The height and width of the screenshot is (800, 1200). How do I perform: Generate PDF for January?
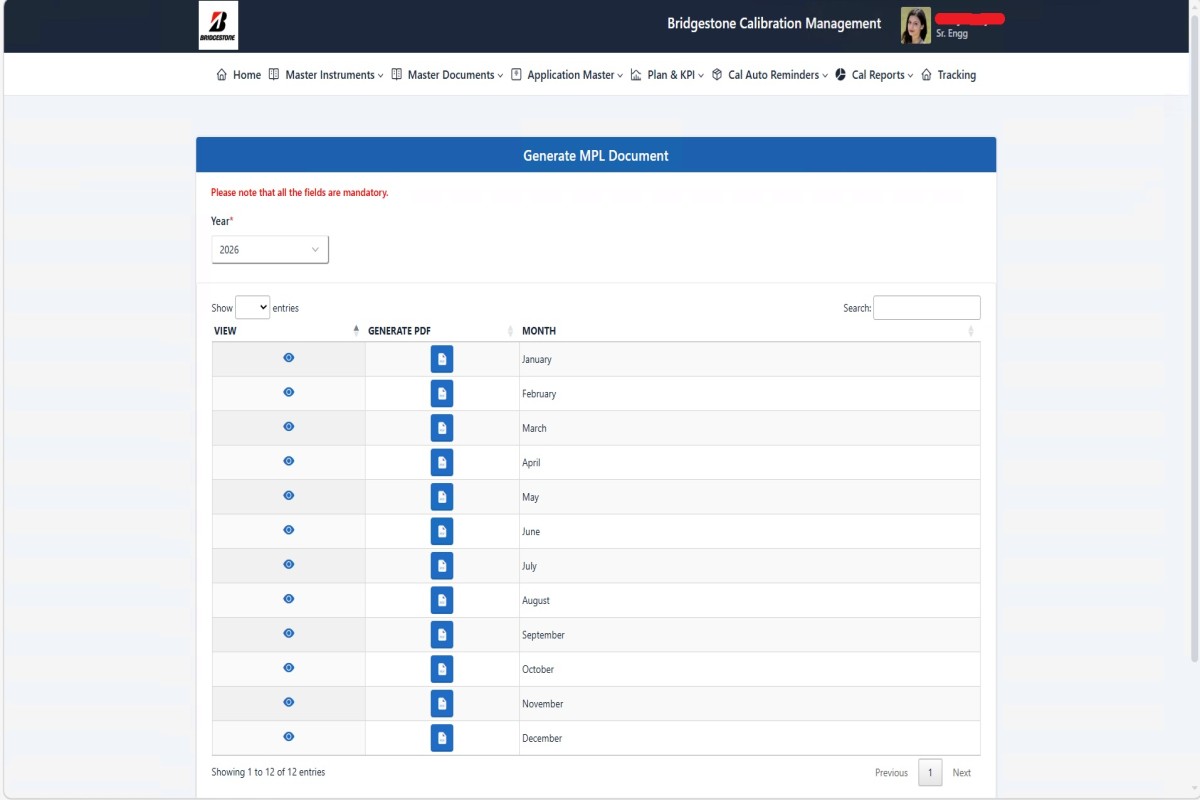pos(442,359)
